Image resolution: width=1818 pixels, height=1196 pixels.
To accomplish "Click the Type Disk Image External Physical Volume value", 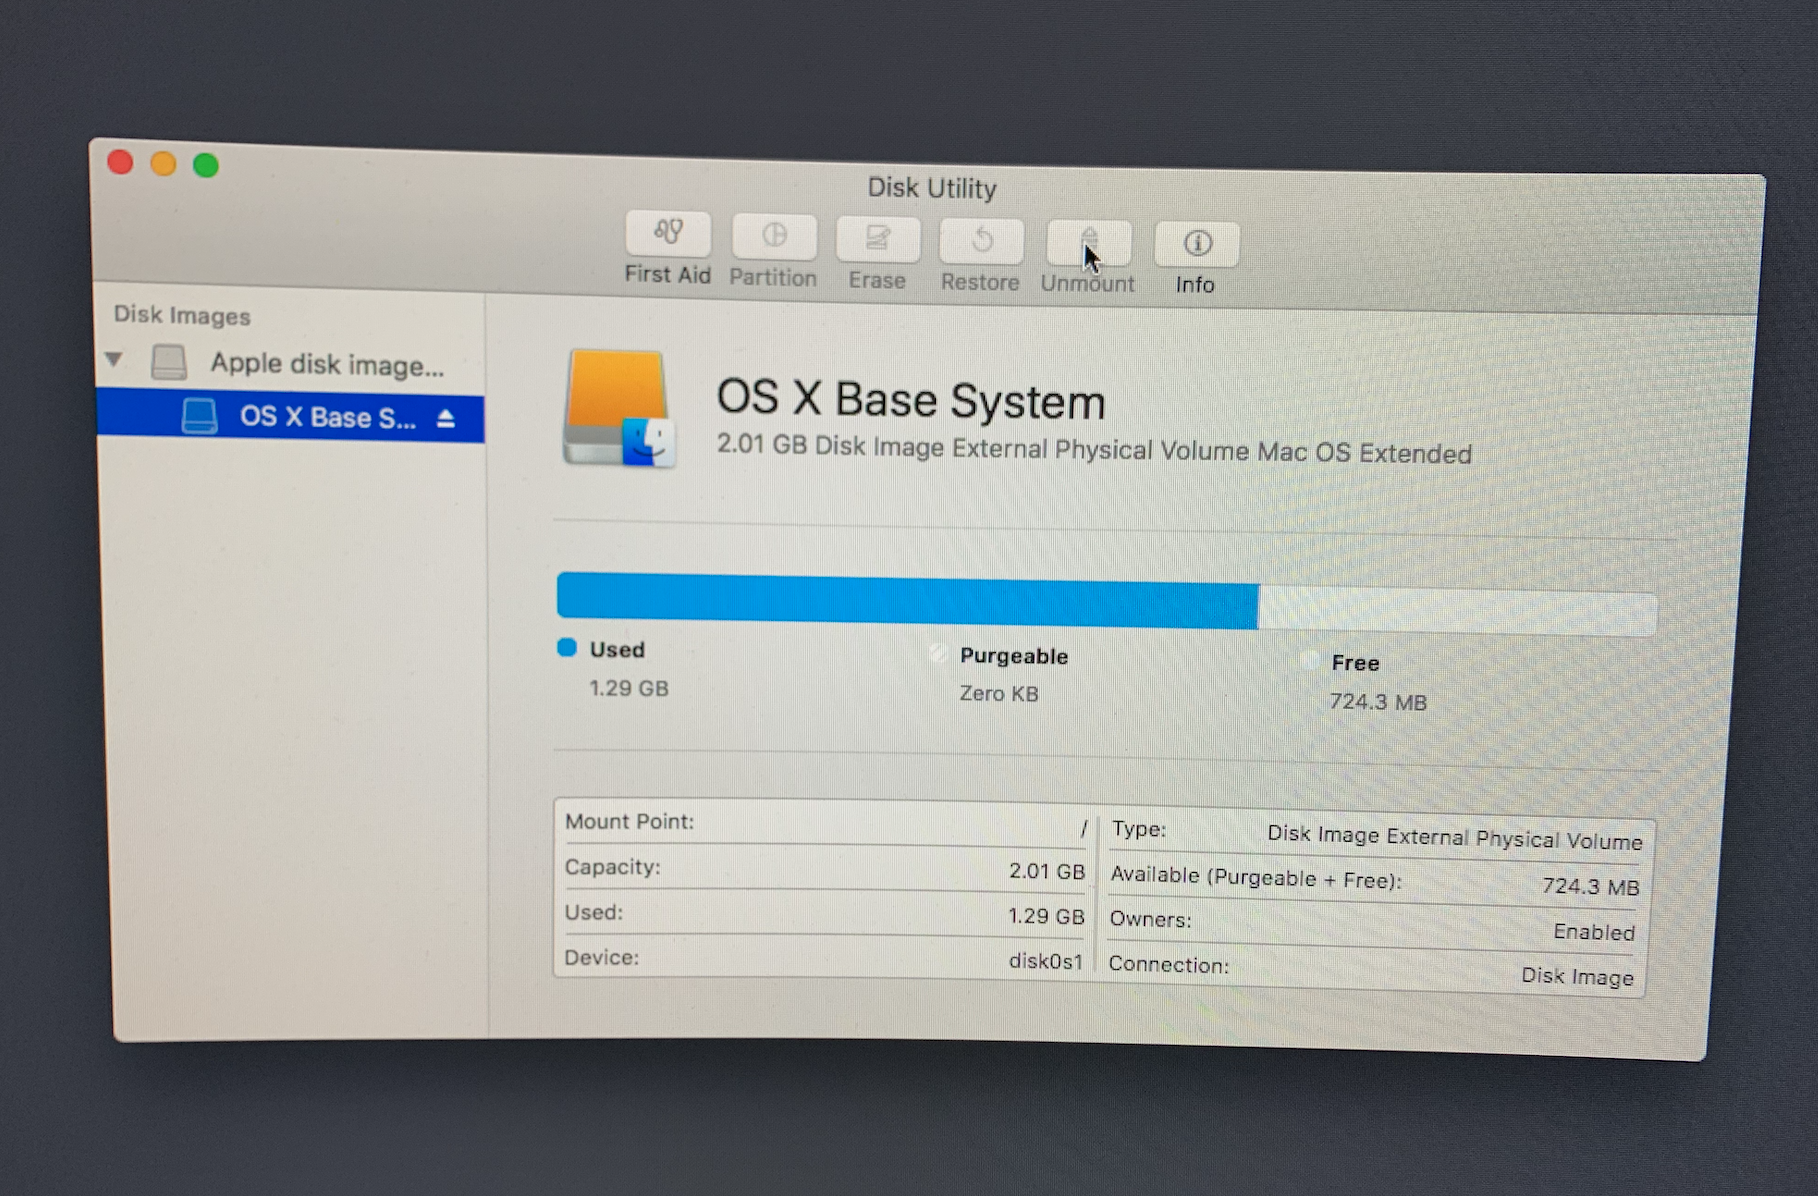I will (1455, 838).
